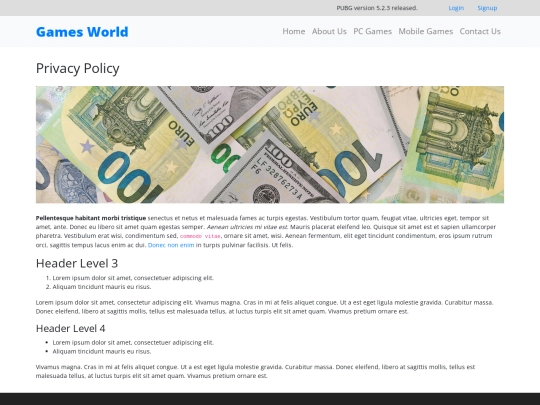Click the banknotes banner image
The width and height of the screenshot is (540, 405).
[x=270, y=145]
